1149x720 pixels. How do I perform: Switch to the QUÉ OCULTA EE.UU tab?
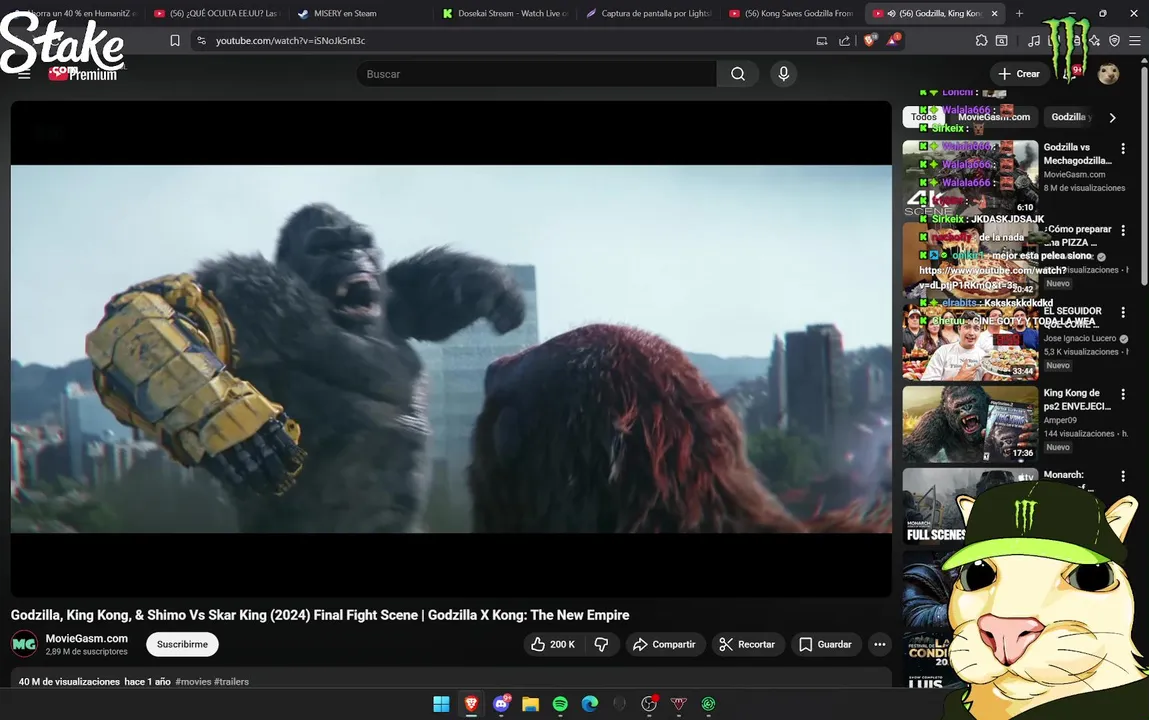click(217, 13)
